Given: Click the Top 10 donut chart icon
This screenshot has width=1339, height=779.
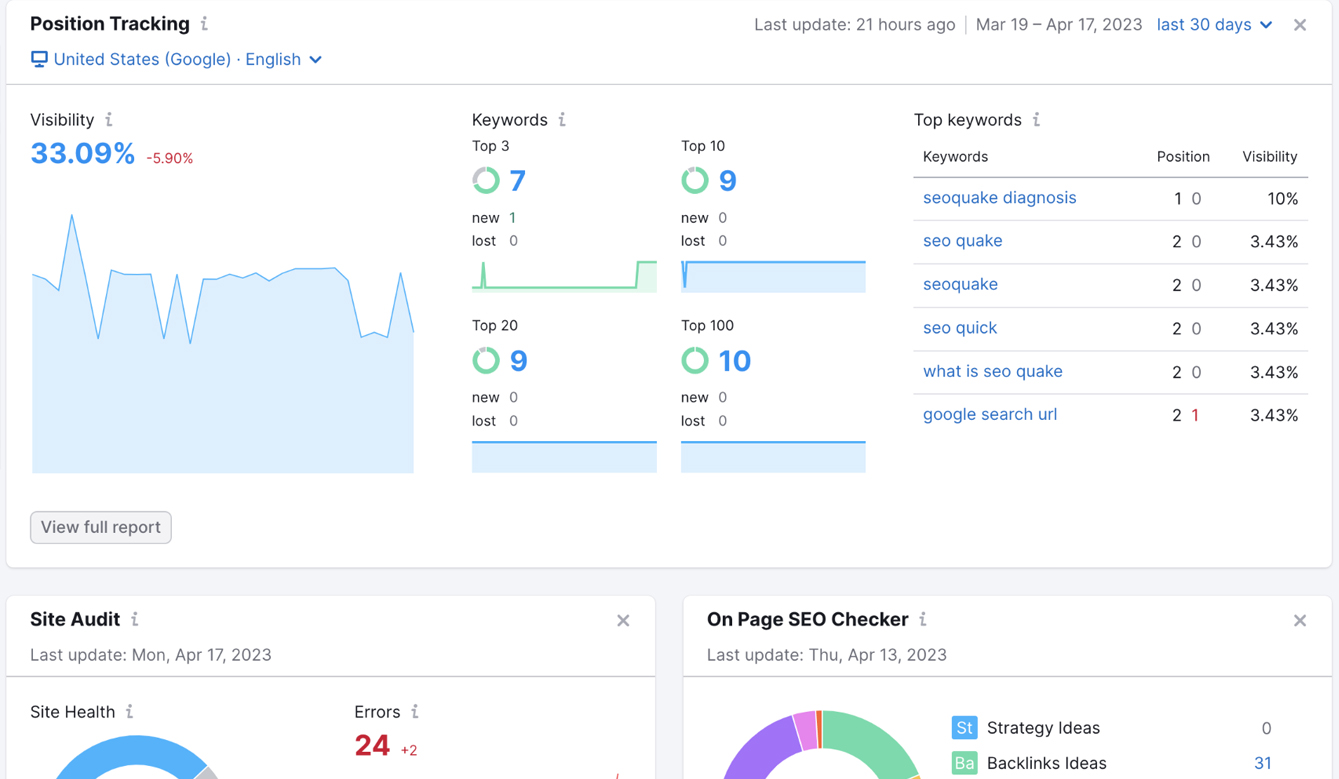Looking at the screenshot, I should pos(695,180).
